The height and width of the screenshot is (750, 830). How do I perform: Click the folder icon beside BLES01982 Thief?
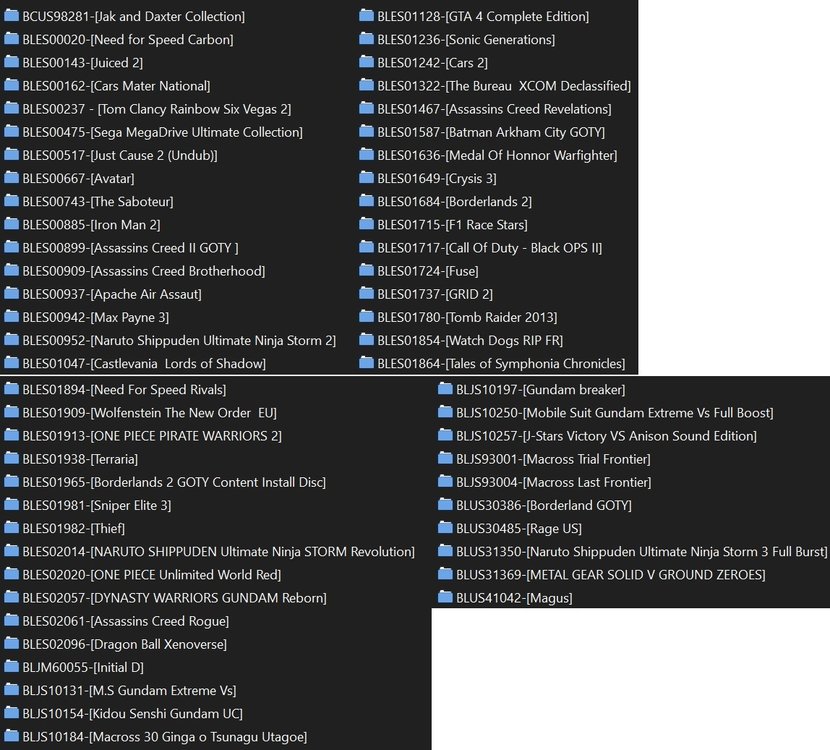coord(11,528)
